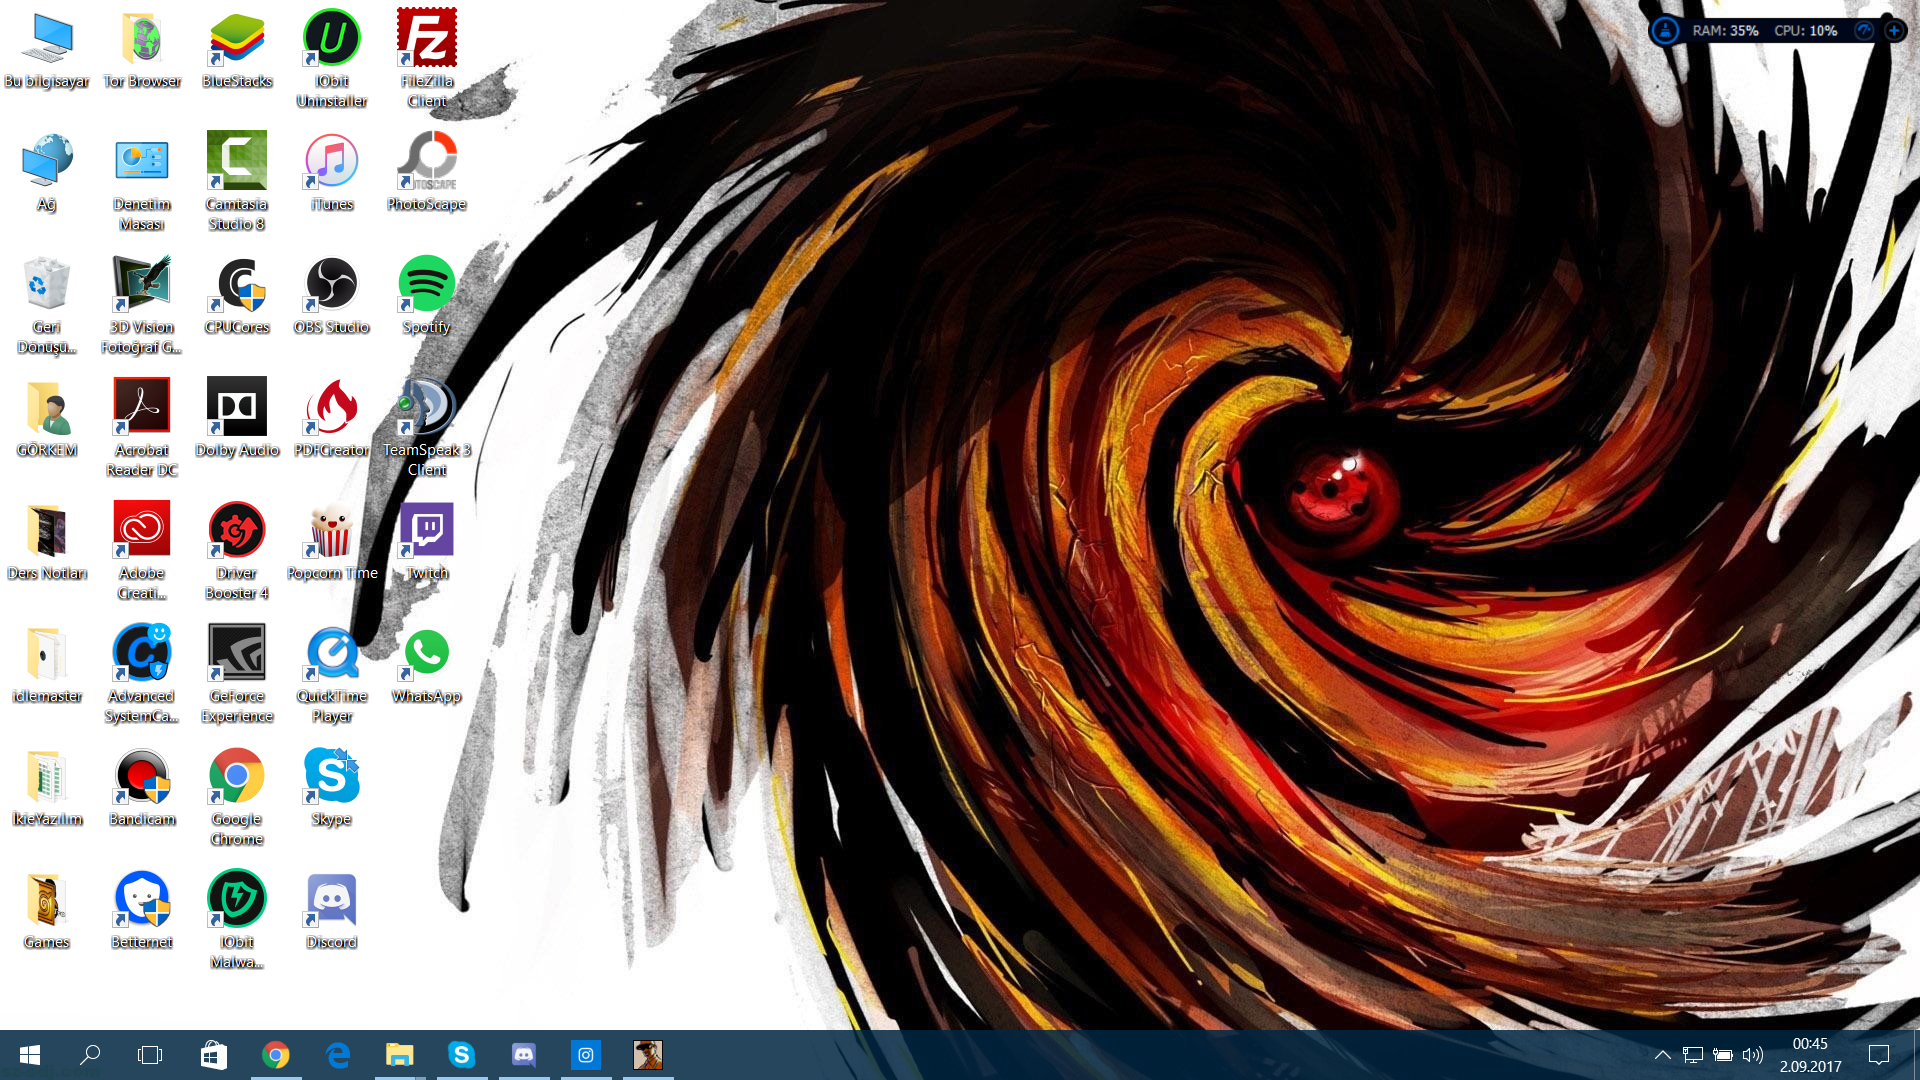
Task: Select the Adobe Creative Cloud shortcut
Action: click(142, 551)
